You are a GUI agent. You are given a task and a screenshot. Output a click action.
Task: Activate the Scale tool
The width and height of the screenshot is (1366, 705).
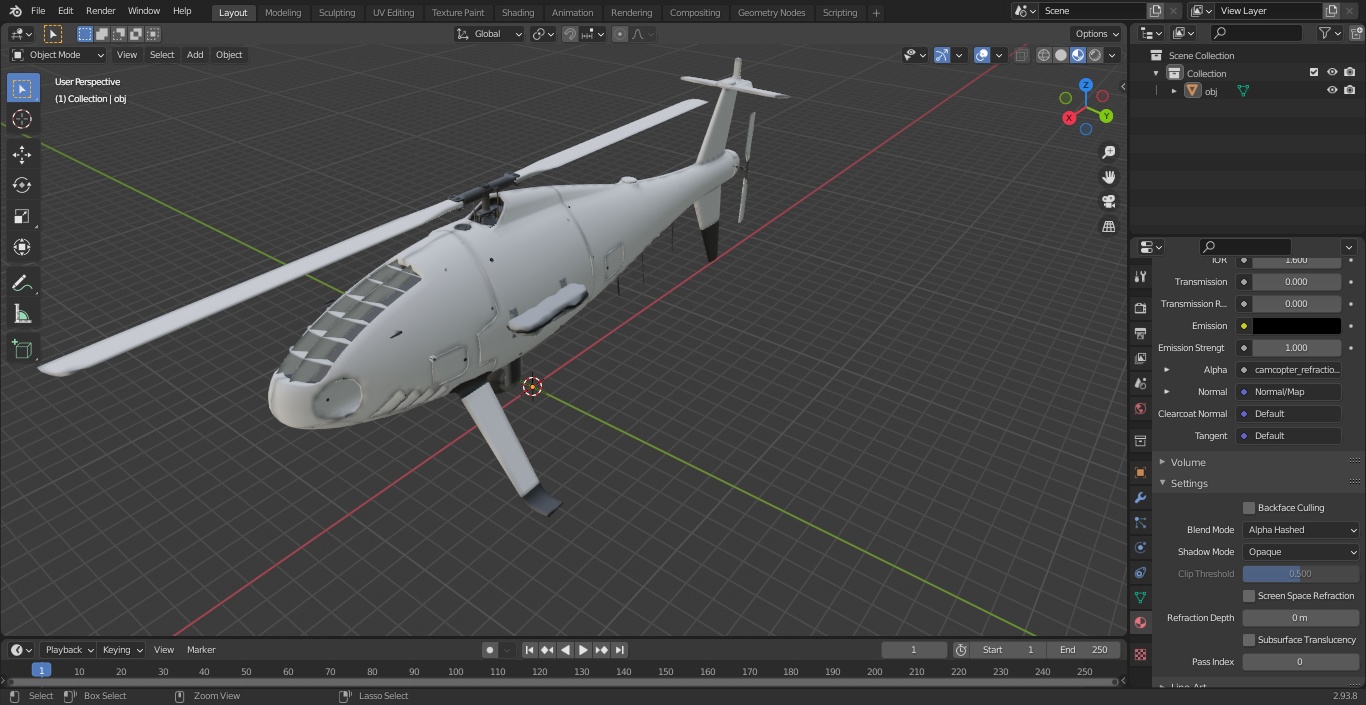22,216
